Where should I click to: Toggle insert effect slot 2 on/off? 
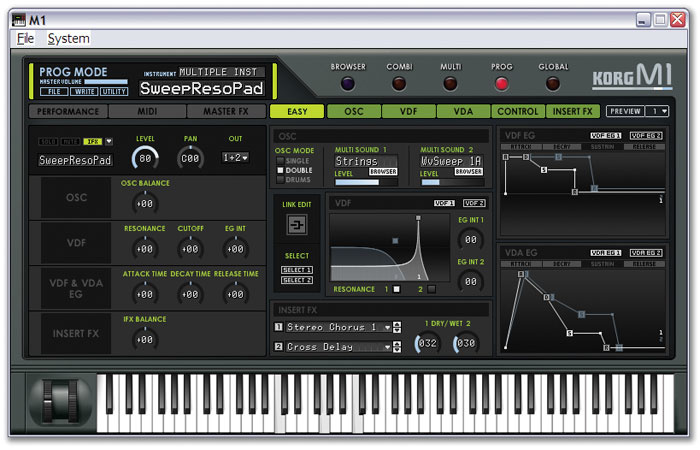coord(279,346)
